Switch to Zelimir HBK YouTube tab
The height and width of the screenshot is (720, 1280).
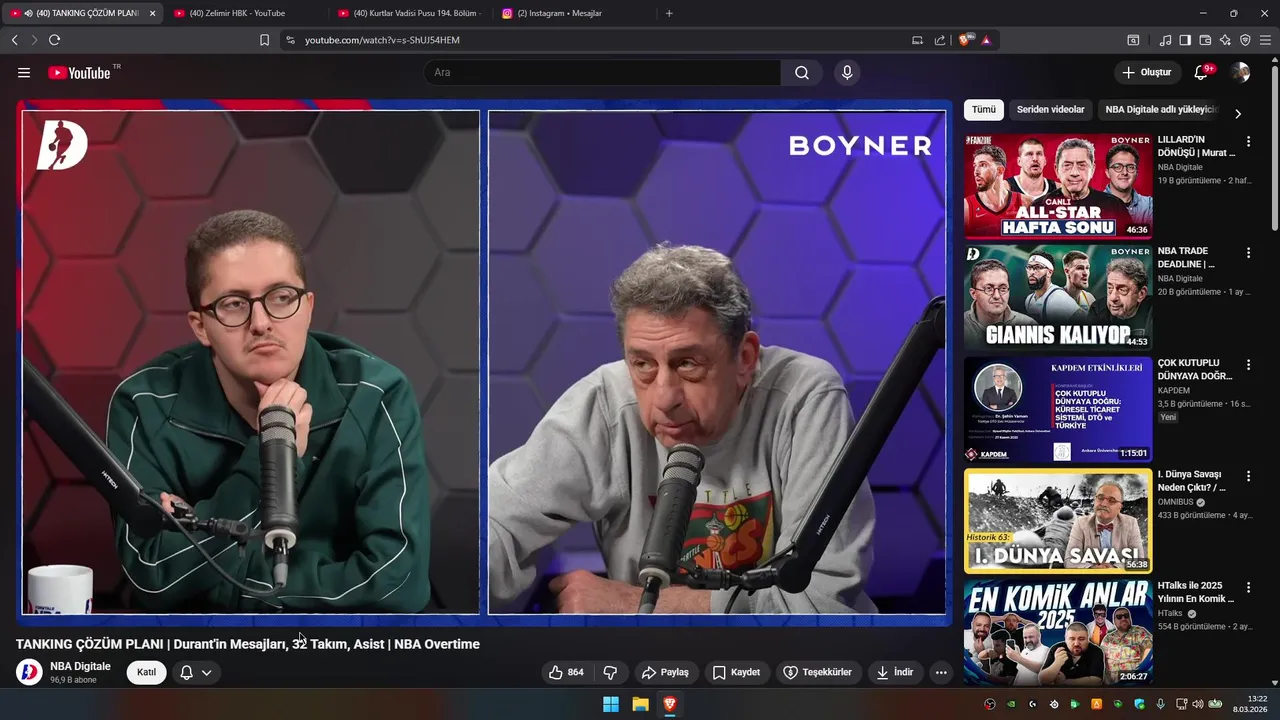tap(245, 13)
